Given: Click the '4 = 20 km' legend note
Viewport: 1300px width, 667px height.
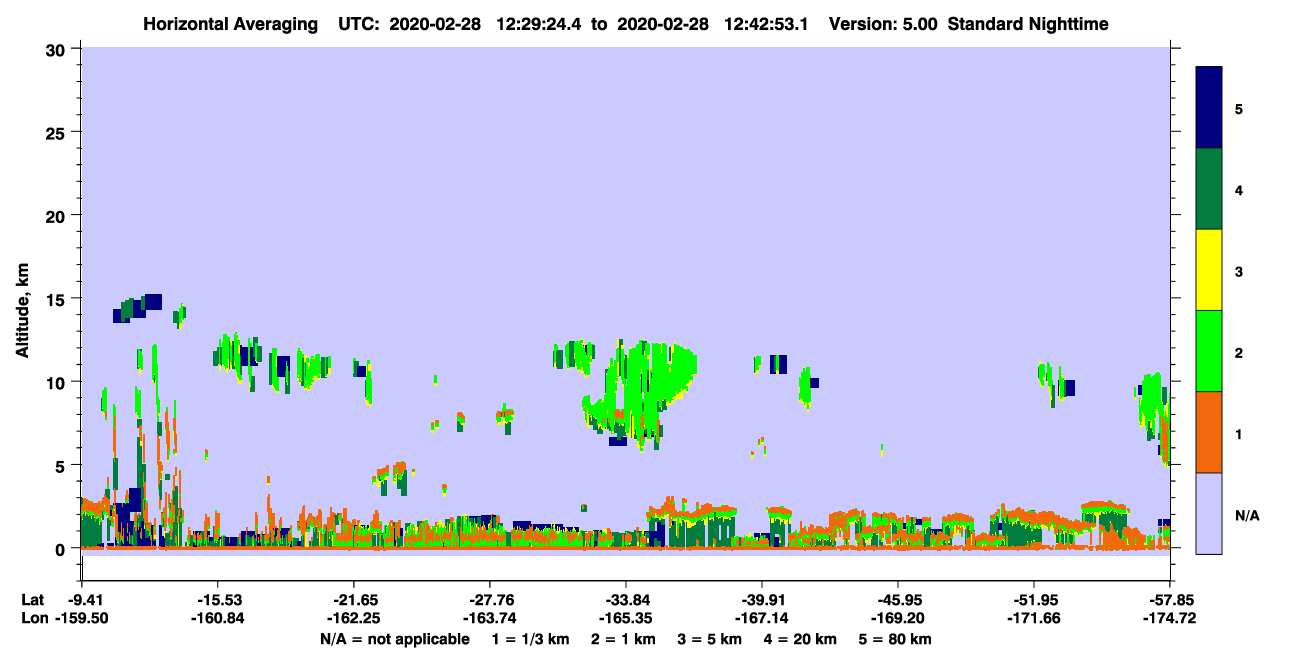Looking at the screenshot, I should 803,639.
